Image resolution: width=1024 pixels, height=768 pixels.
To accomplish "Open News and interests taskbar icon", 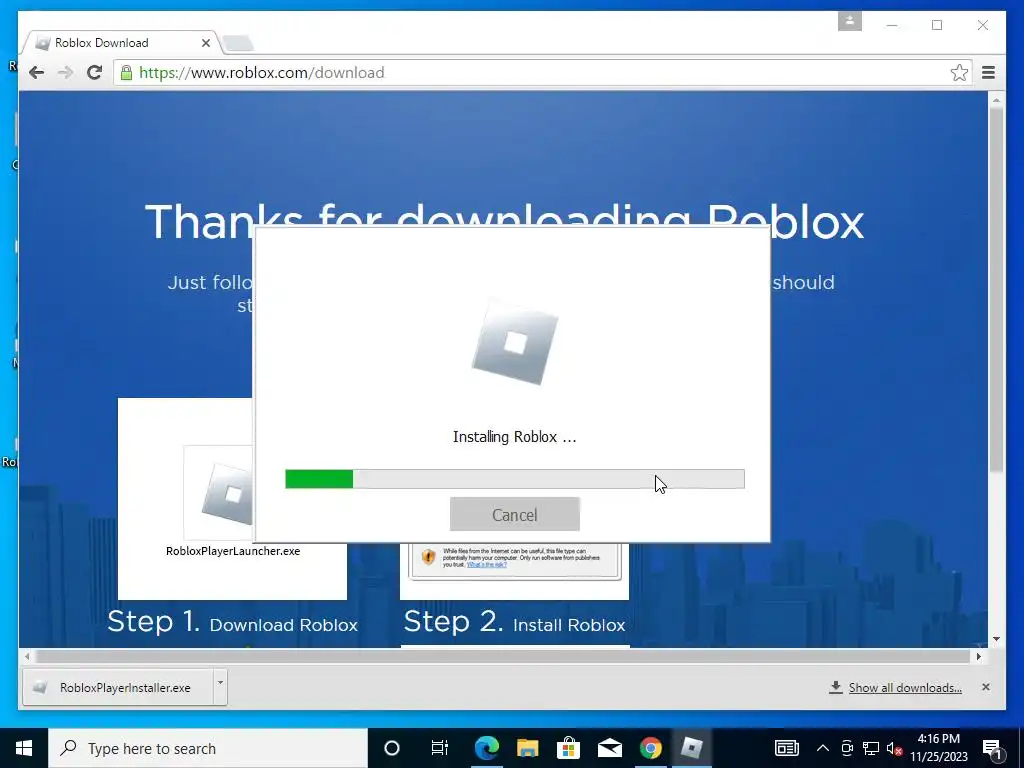I will coord(786,748).
